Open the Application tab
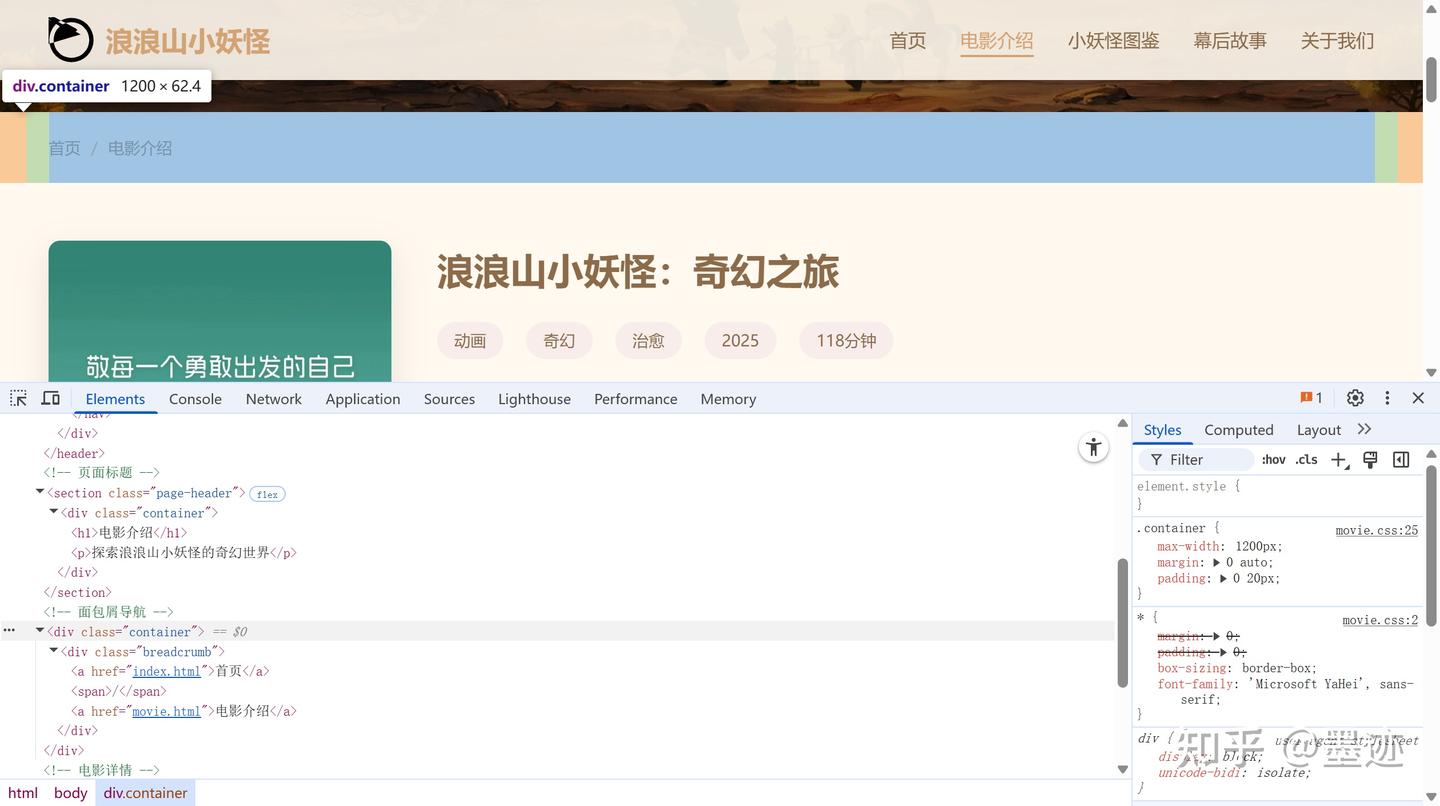 tap(363, 398)
